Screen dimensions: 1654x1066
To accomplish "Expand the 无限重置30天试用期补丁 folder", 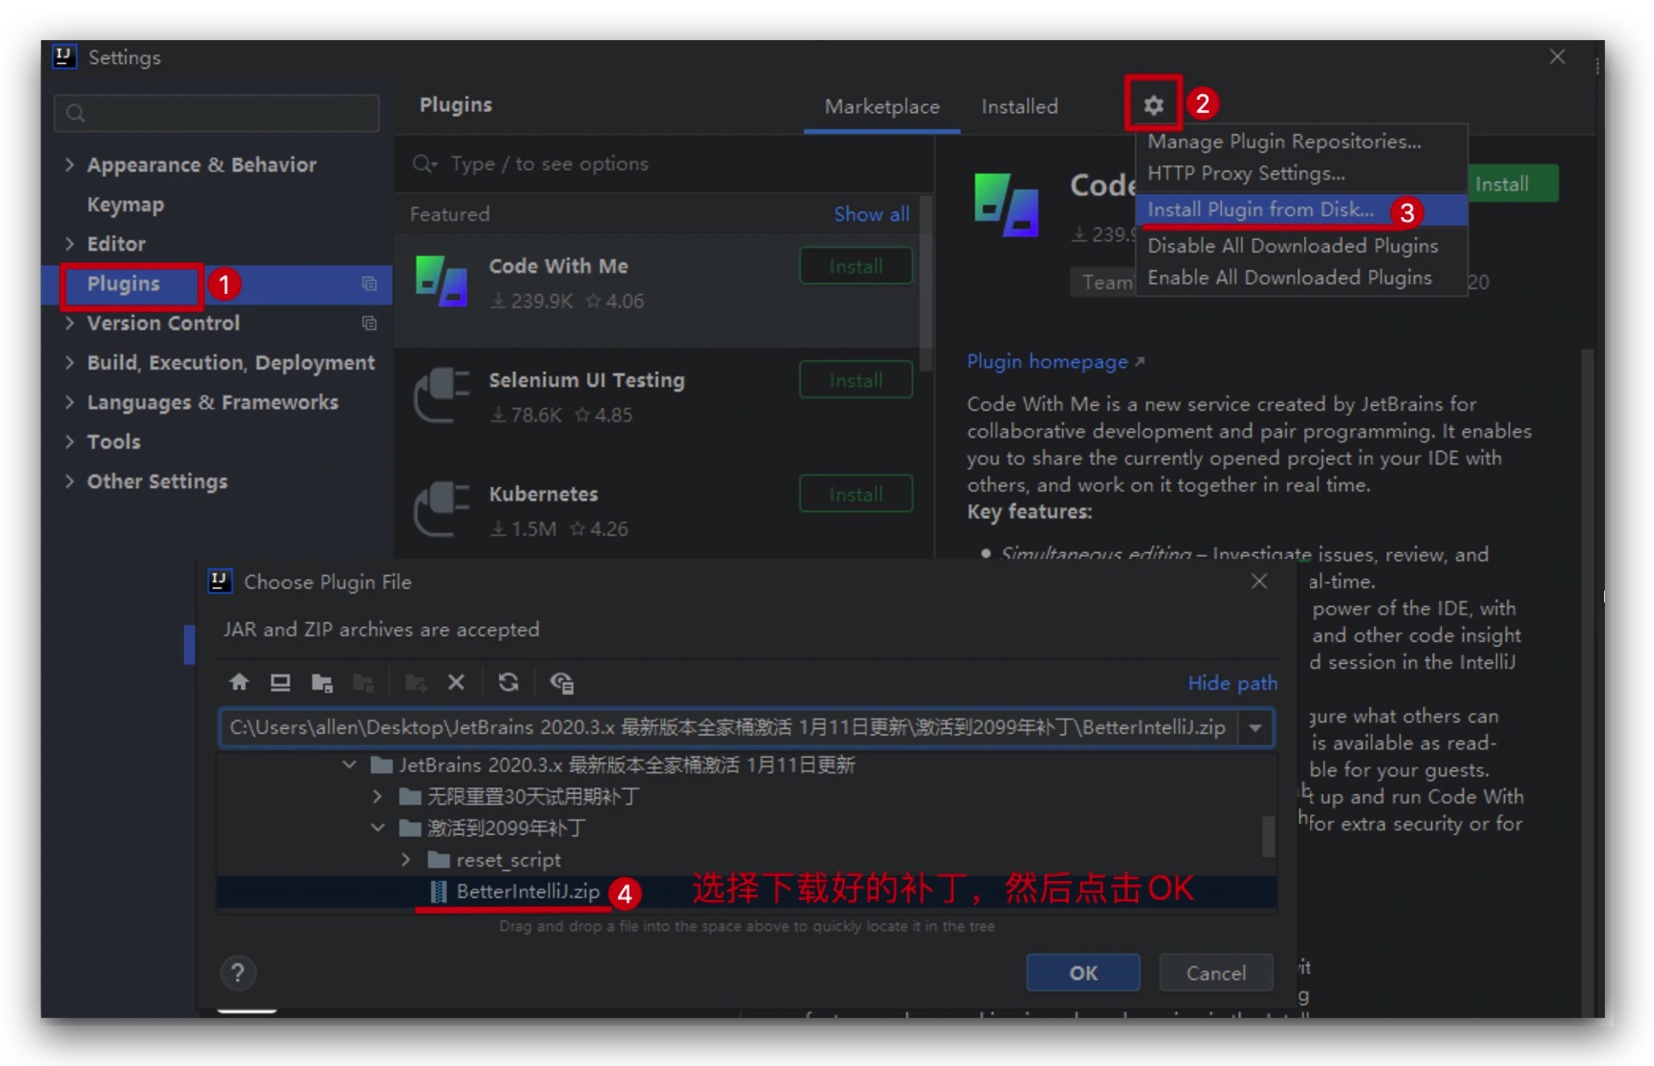I will click(x=377, y=796).
